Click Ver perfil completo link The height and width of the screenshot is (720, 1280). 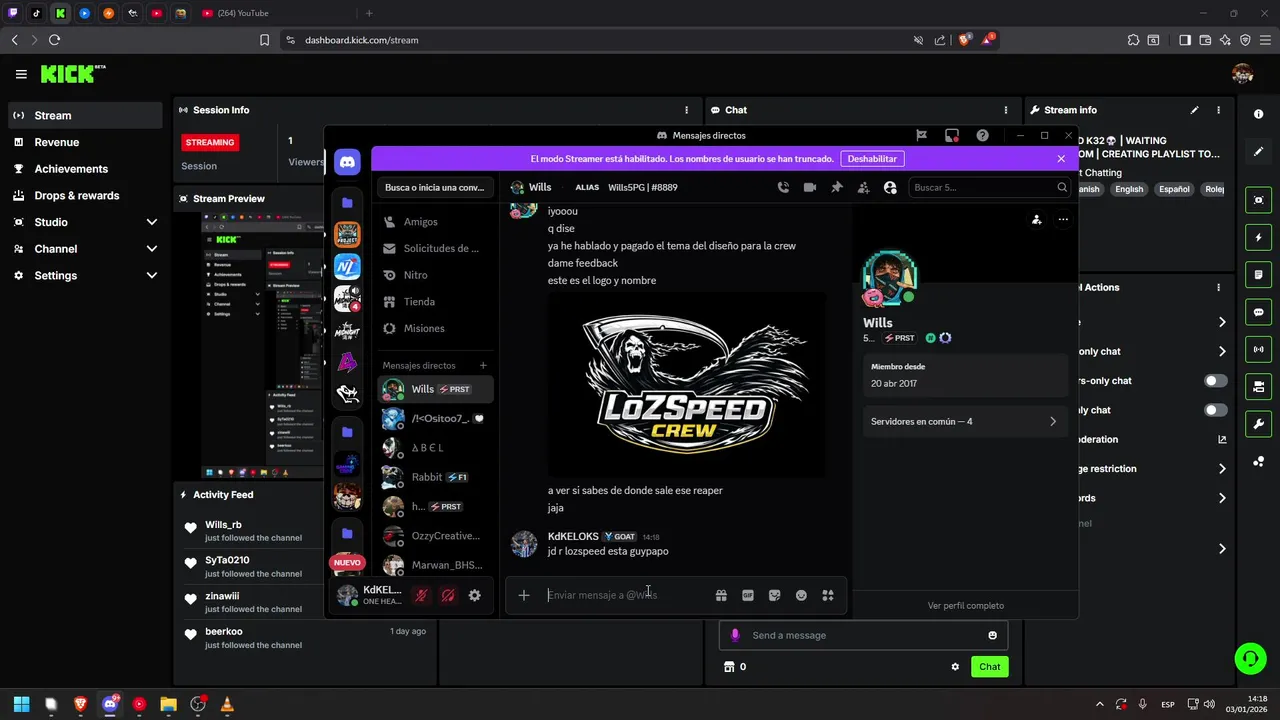click(x=965, y=605)
